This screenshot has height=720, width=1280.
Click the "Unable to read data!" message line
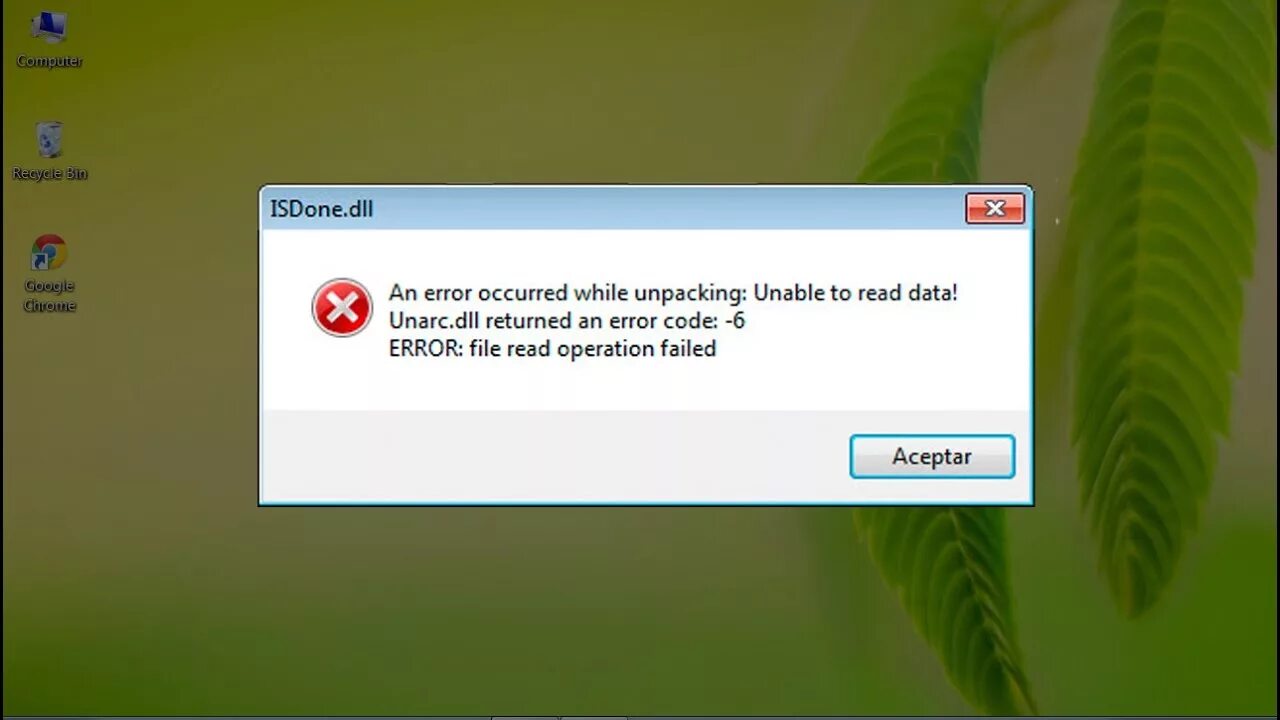pos(673,293)
